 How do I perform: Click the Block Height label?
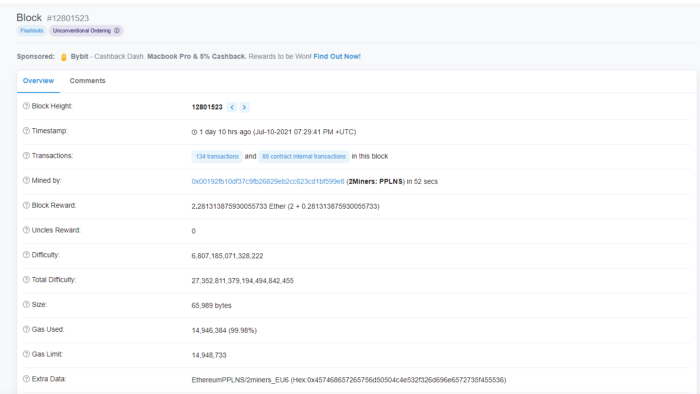[x=52, y=106]
